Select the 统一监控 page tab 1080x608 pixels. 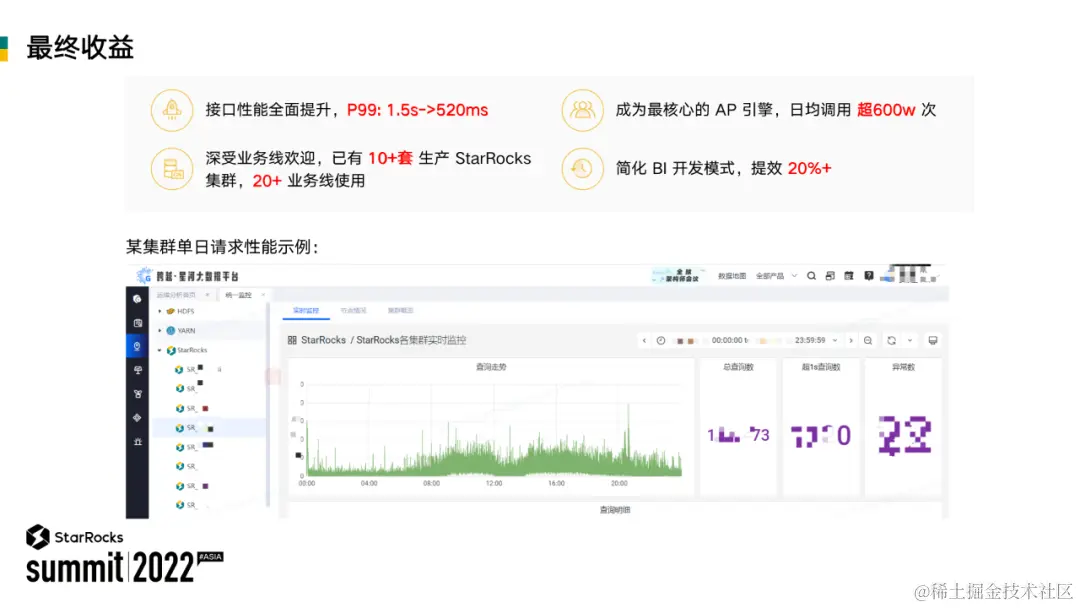(x=238, y=295)
